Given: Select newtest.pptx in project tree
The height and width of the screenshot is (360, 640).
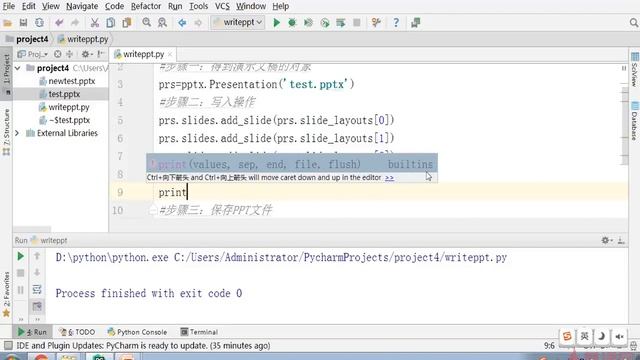Looking at the screenshot, I should pos(72,81).
